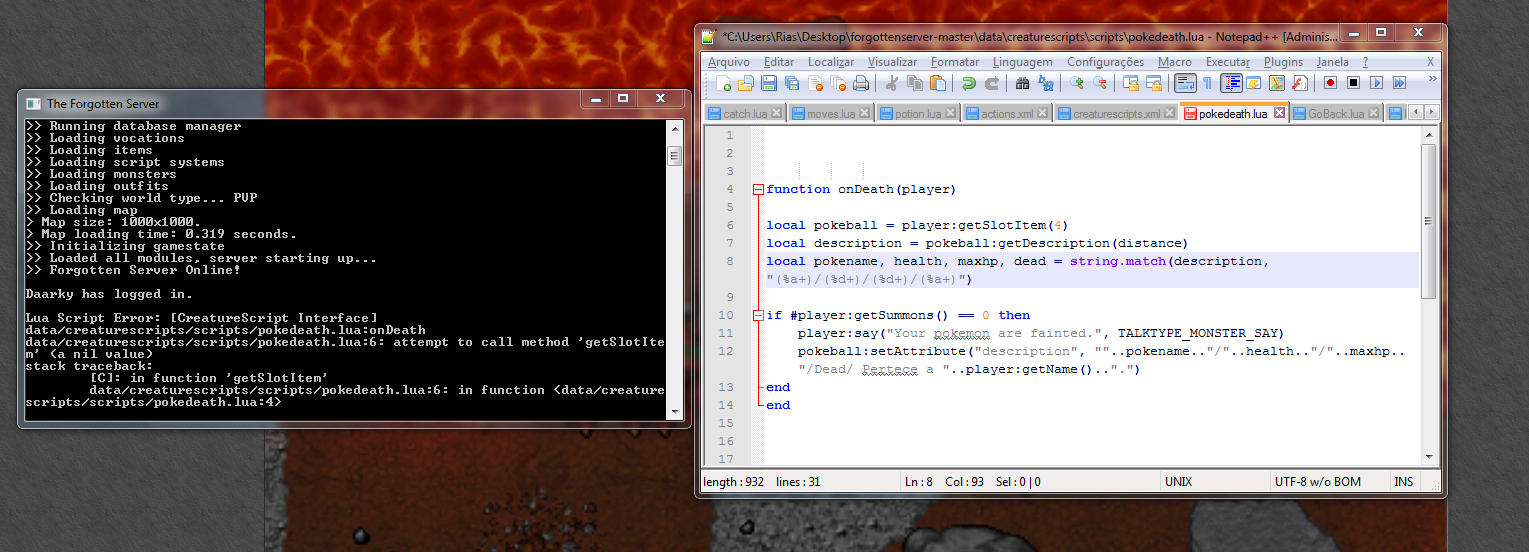This screenshot has height=552, width=1529.
Task: Click the Paste clipboard icon
Action: click(938, 83)
